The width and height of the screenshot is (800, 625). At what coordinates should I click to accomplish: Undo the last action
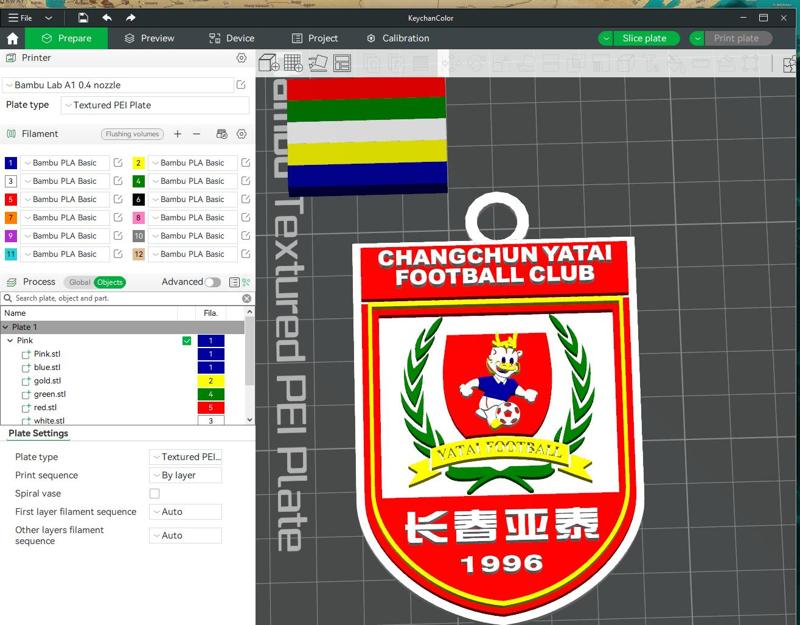pyautogui.click(x=107, y=18)
